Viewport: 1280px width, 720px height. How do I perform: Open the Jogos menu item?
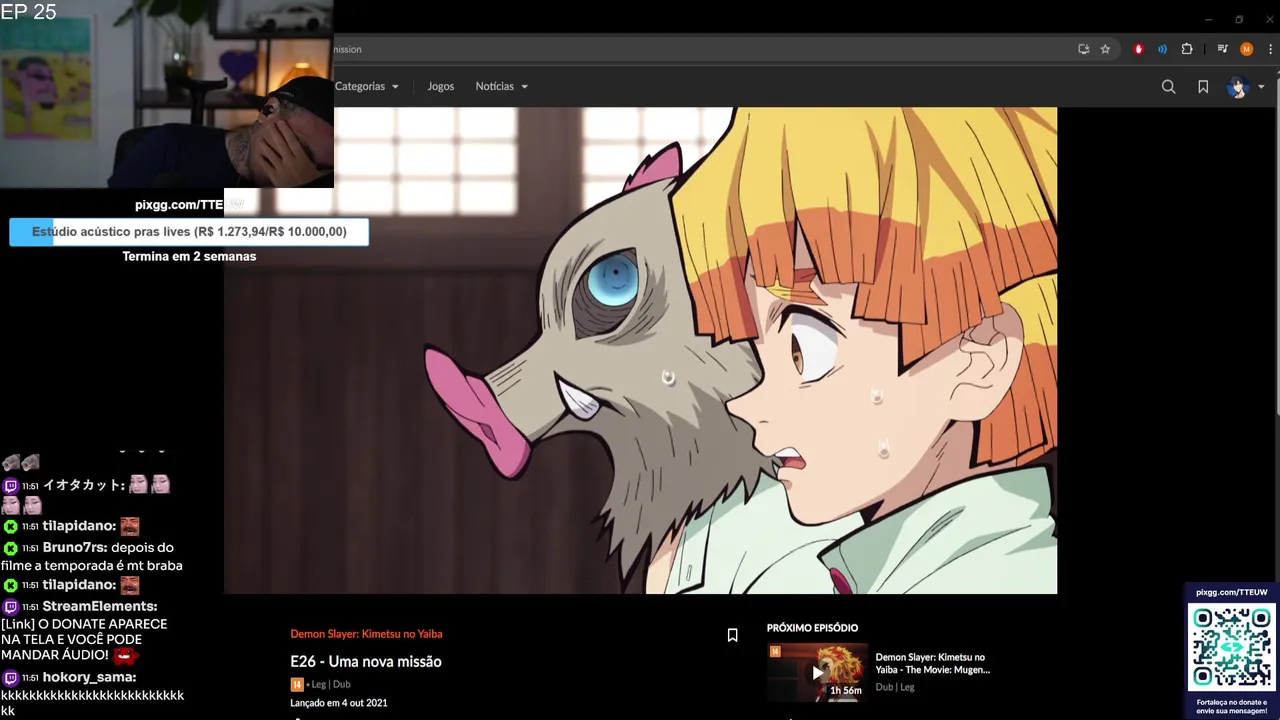pyautogui.click(x=440, y=86)
